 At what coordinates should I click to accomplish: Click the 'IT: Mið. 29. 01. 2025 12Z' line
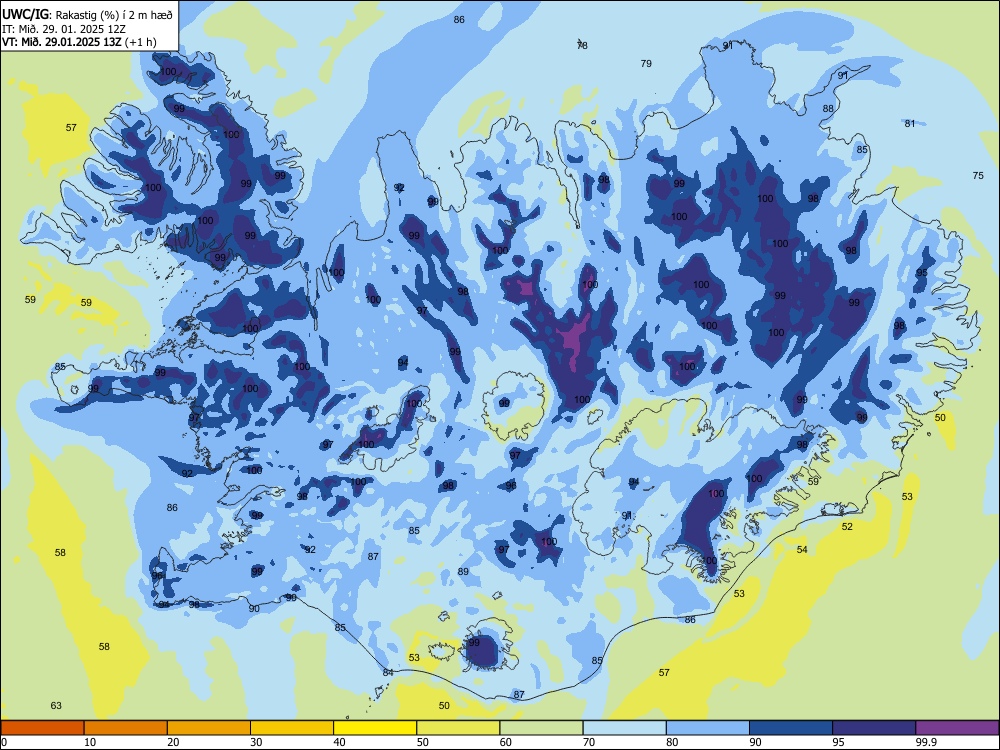point(63,29)
